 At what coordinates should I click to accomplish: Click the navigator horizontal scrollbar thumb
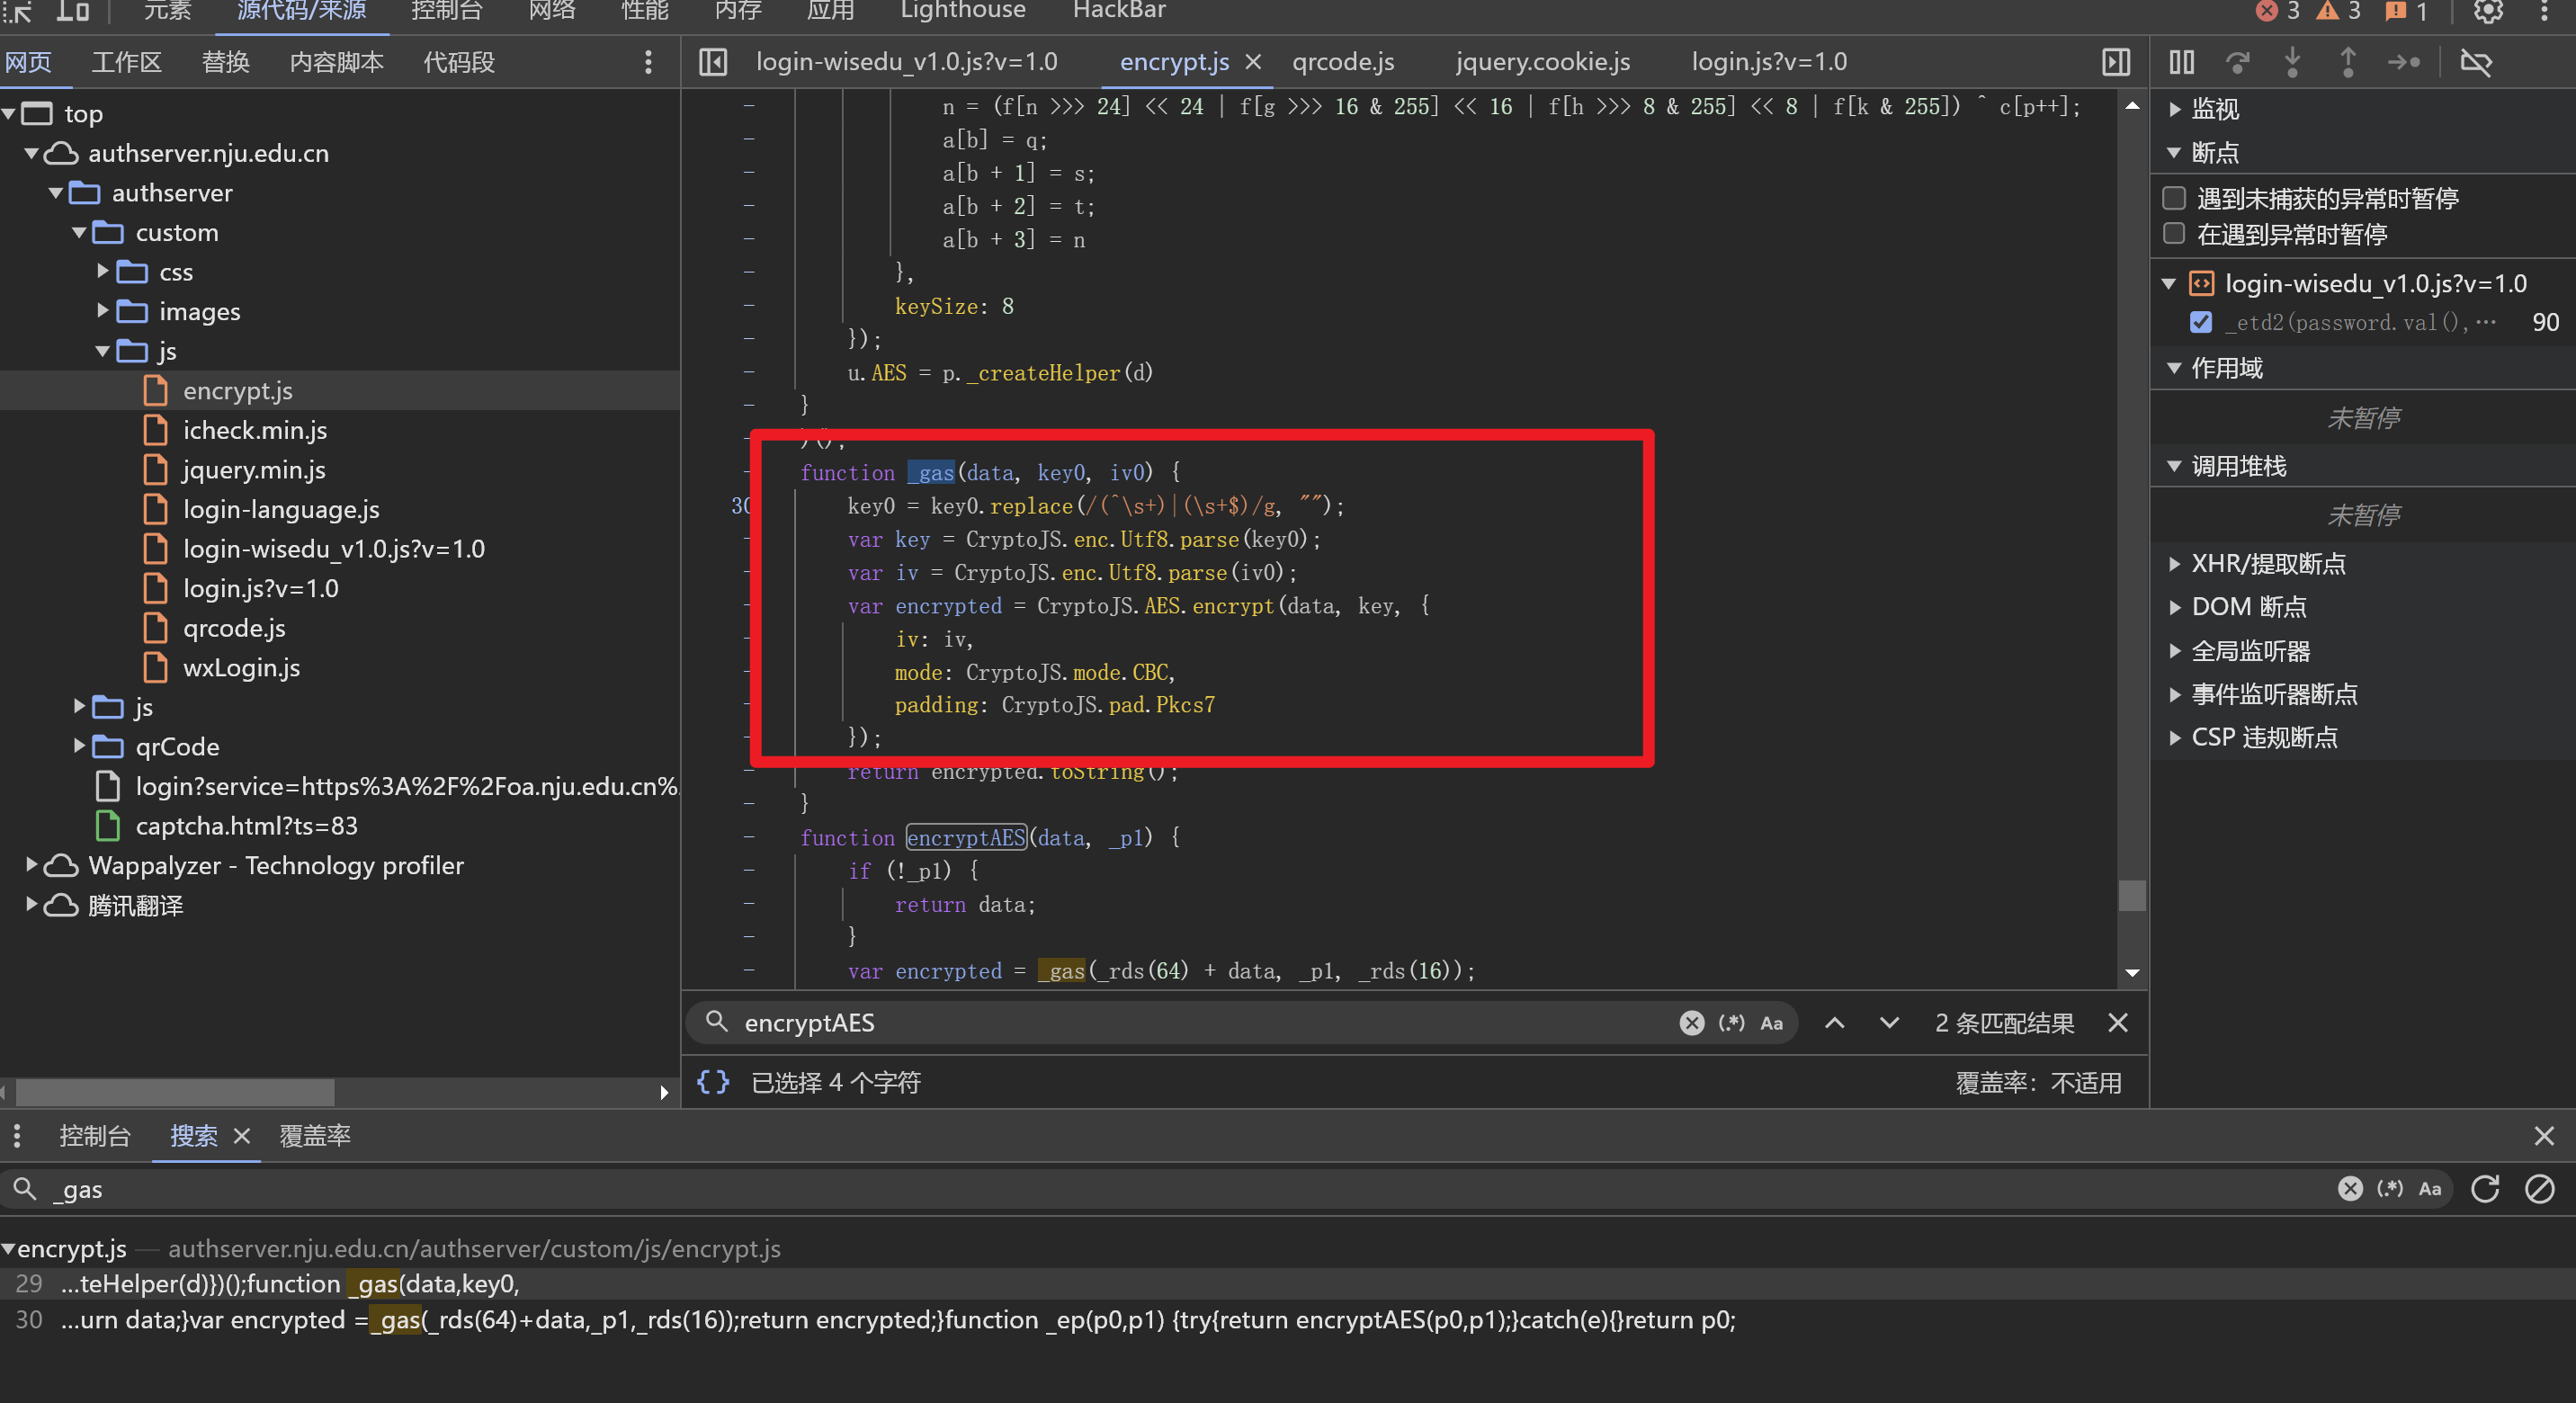coord(175,1092)
